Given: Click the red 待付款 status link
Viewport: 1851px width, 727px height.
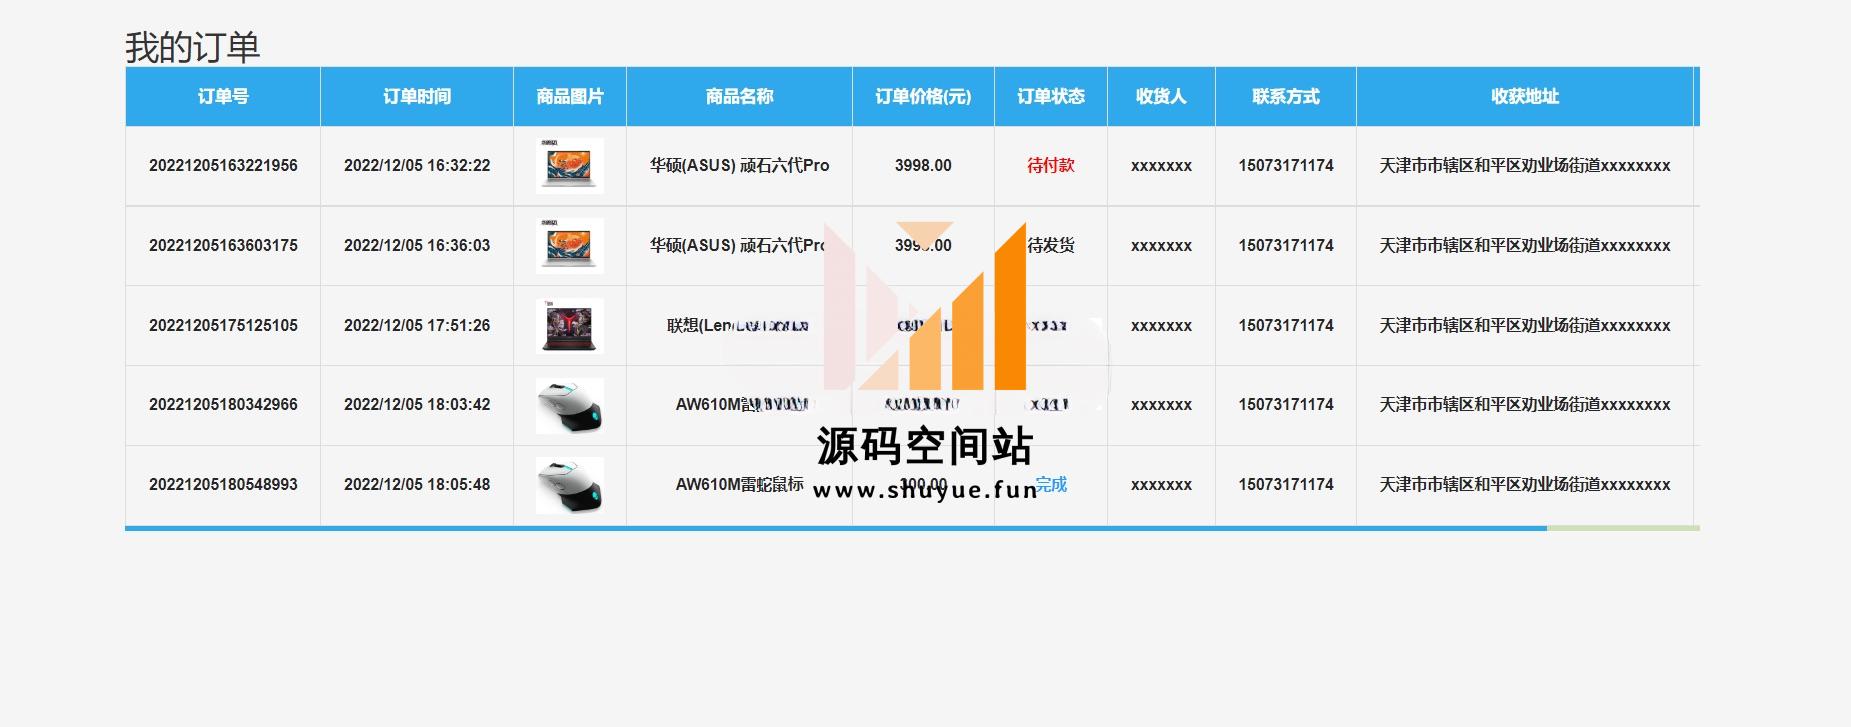Looking at the screenshot, I should (1050, 166).
